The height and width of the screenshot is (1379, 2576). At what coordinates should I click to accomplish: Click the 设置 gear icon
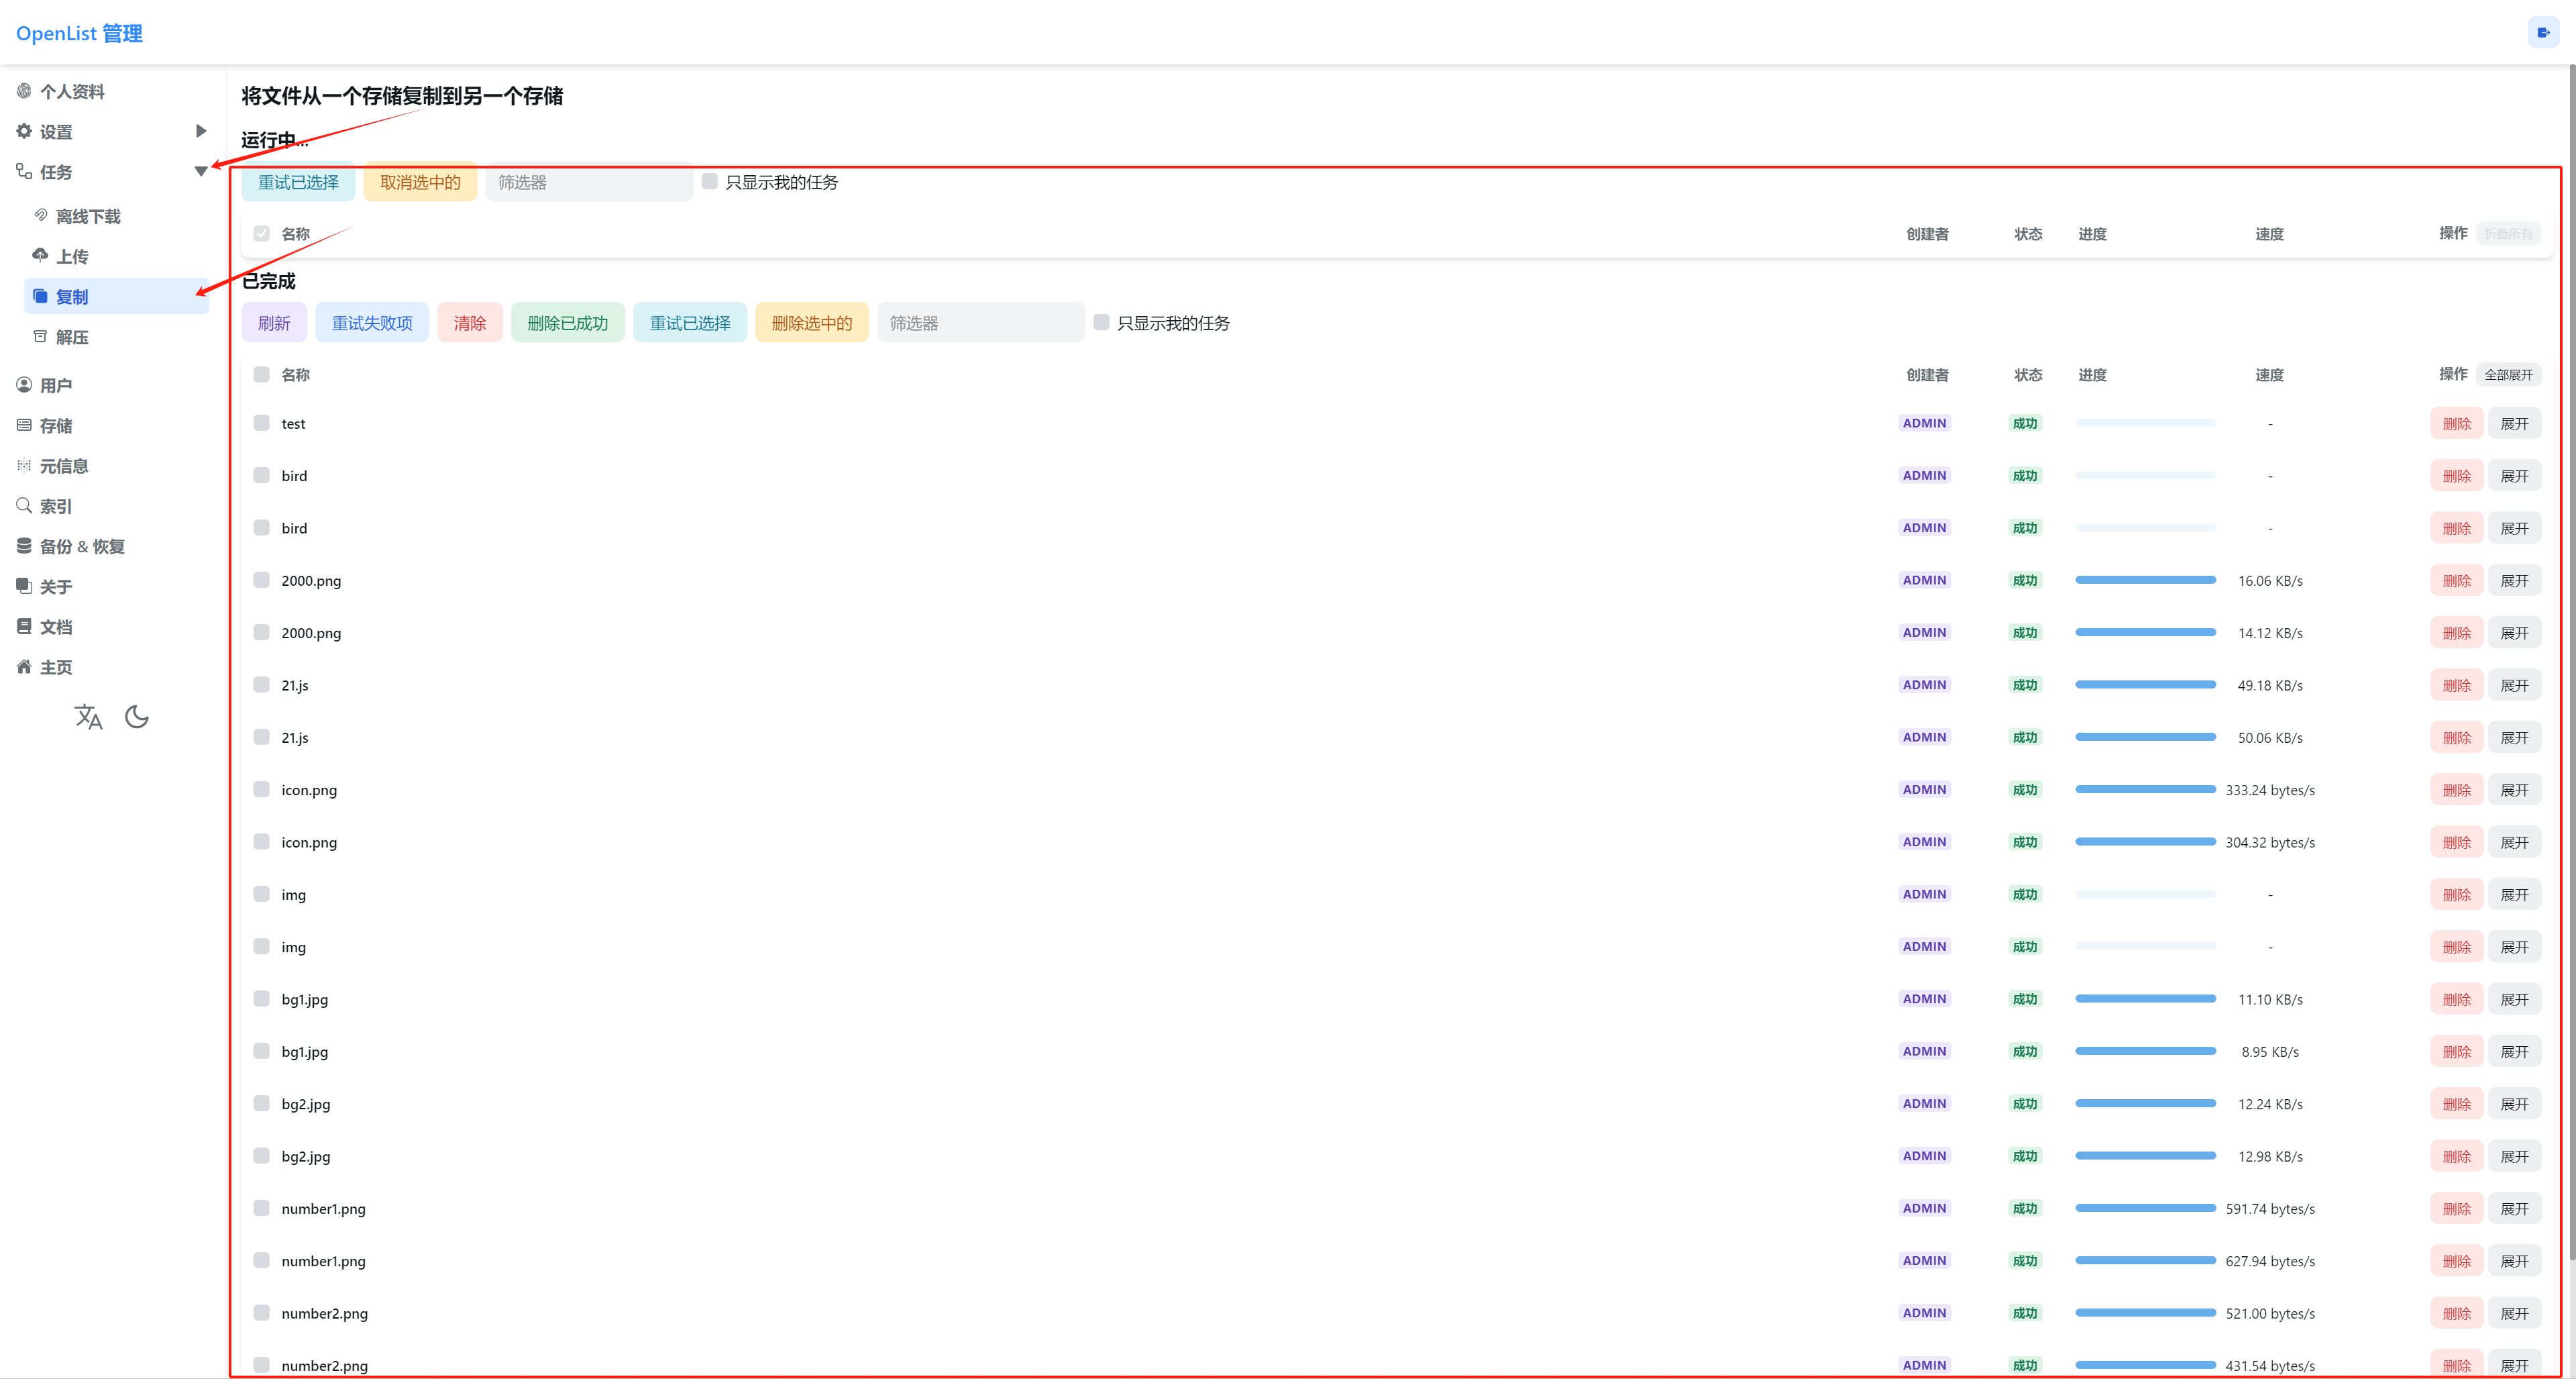tap(24, 131)
